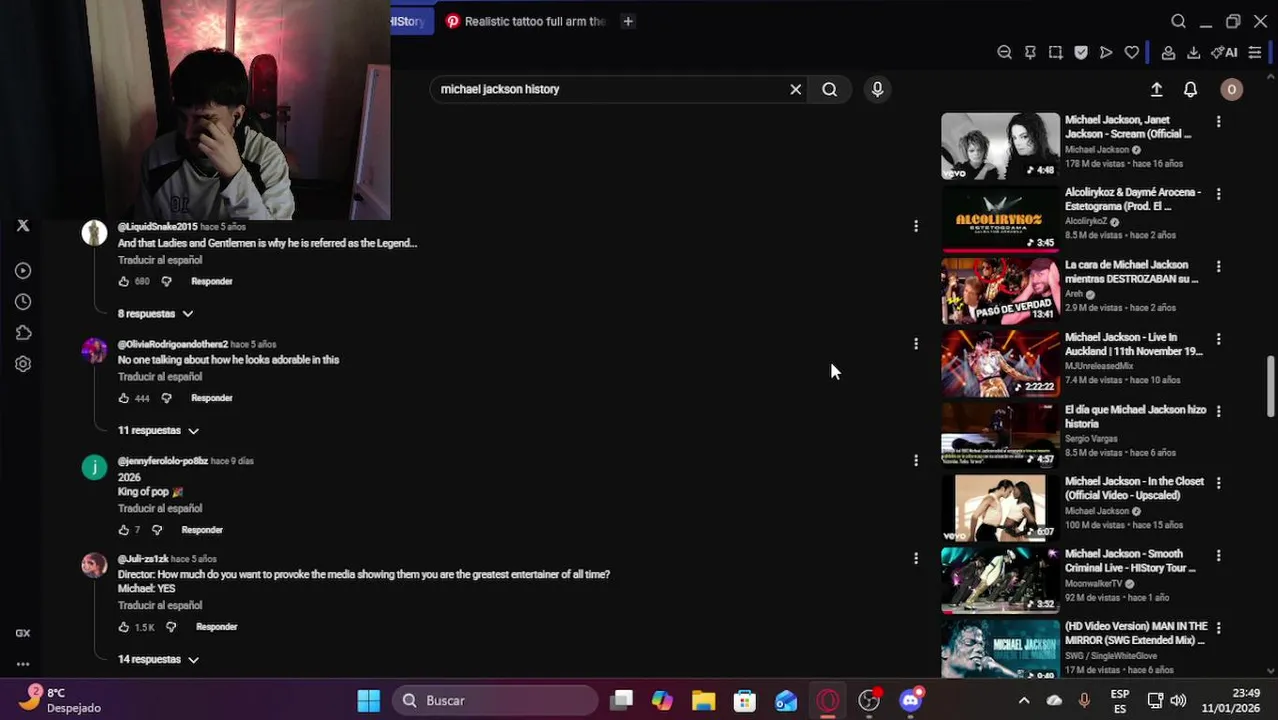Screen dimensions: 1278x720
Task: Open the browser profile icon in toolbar
Action: click(x=1168, y=52)
